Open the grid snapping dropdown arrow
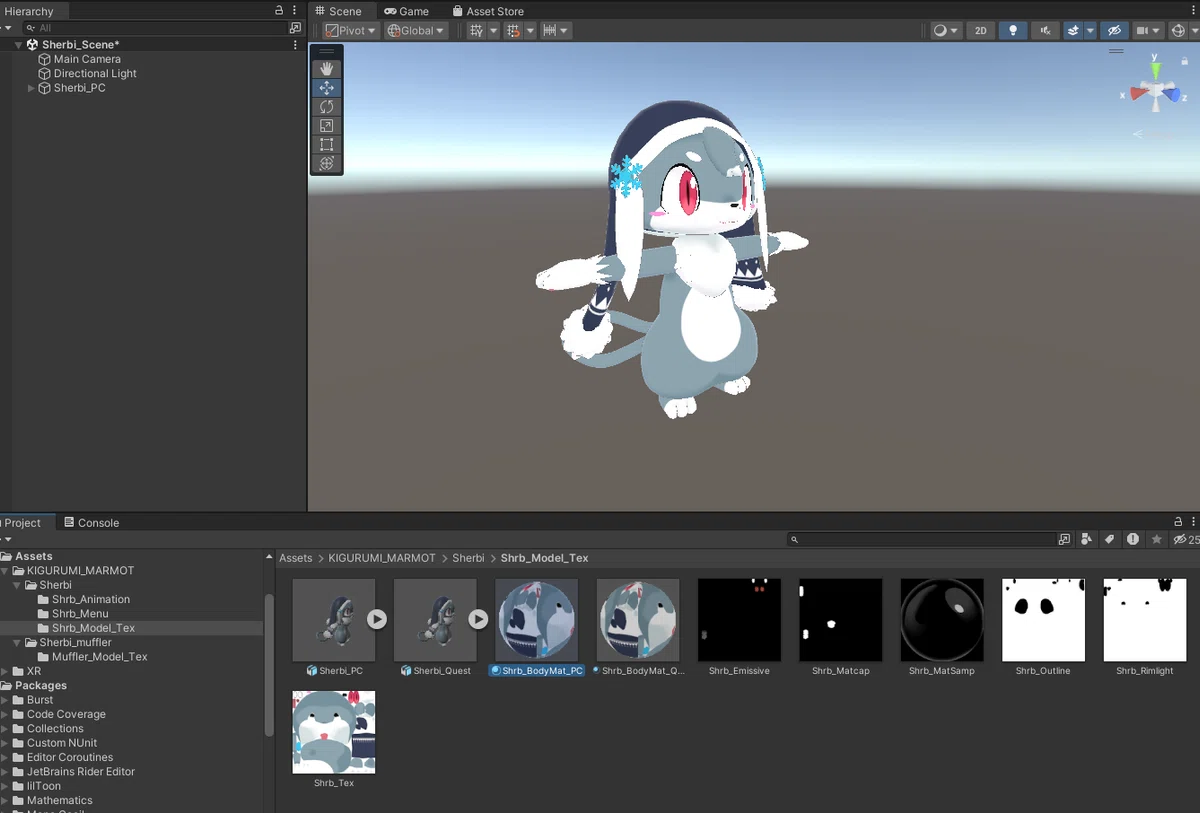 click(493, 31)
